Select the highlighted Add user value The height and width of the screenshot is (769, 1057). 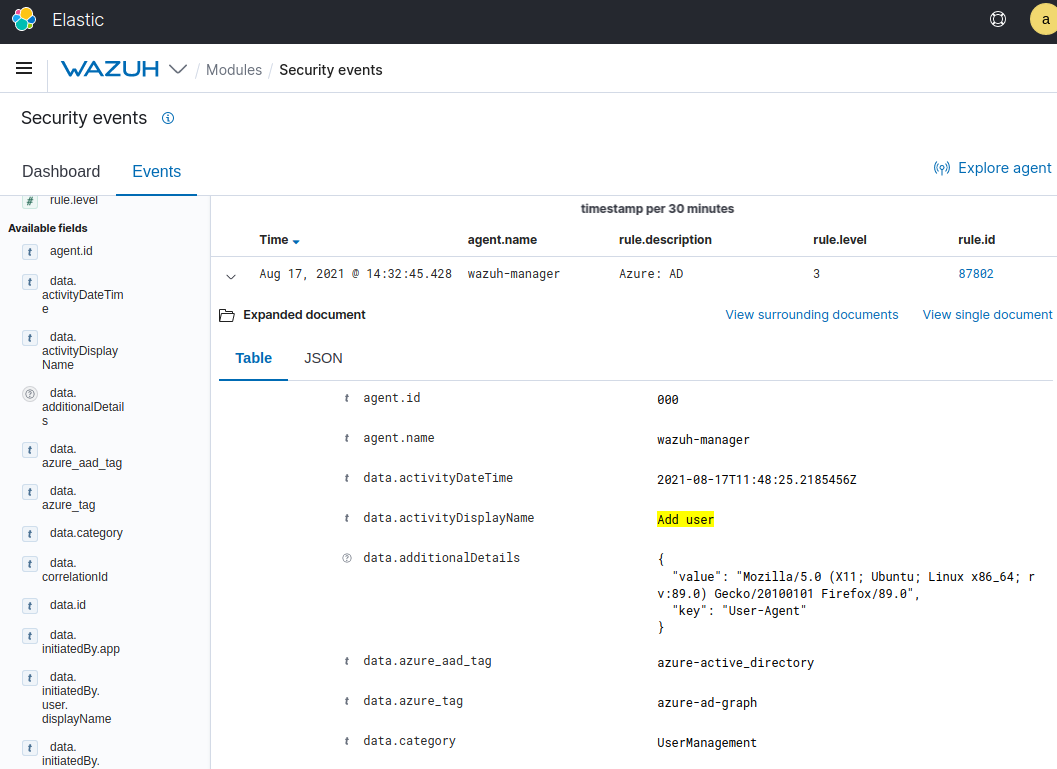tap(685, 519)
